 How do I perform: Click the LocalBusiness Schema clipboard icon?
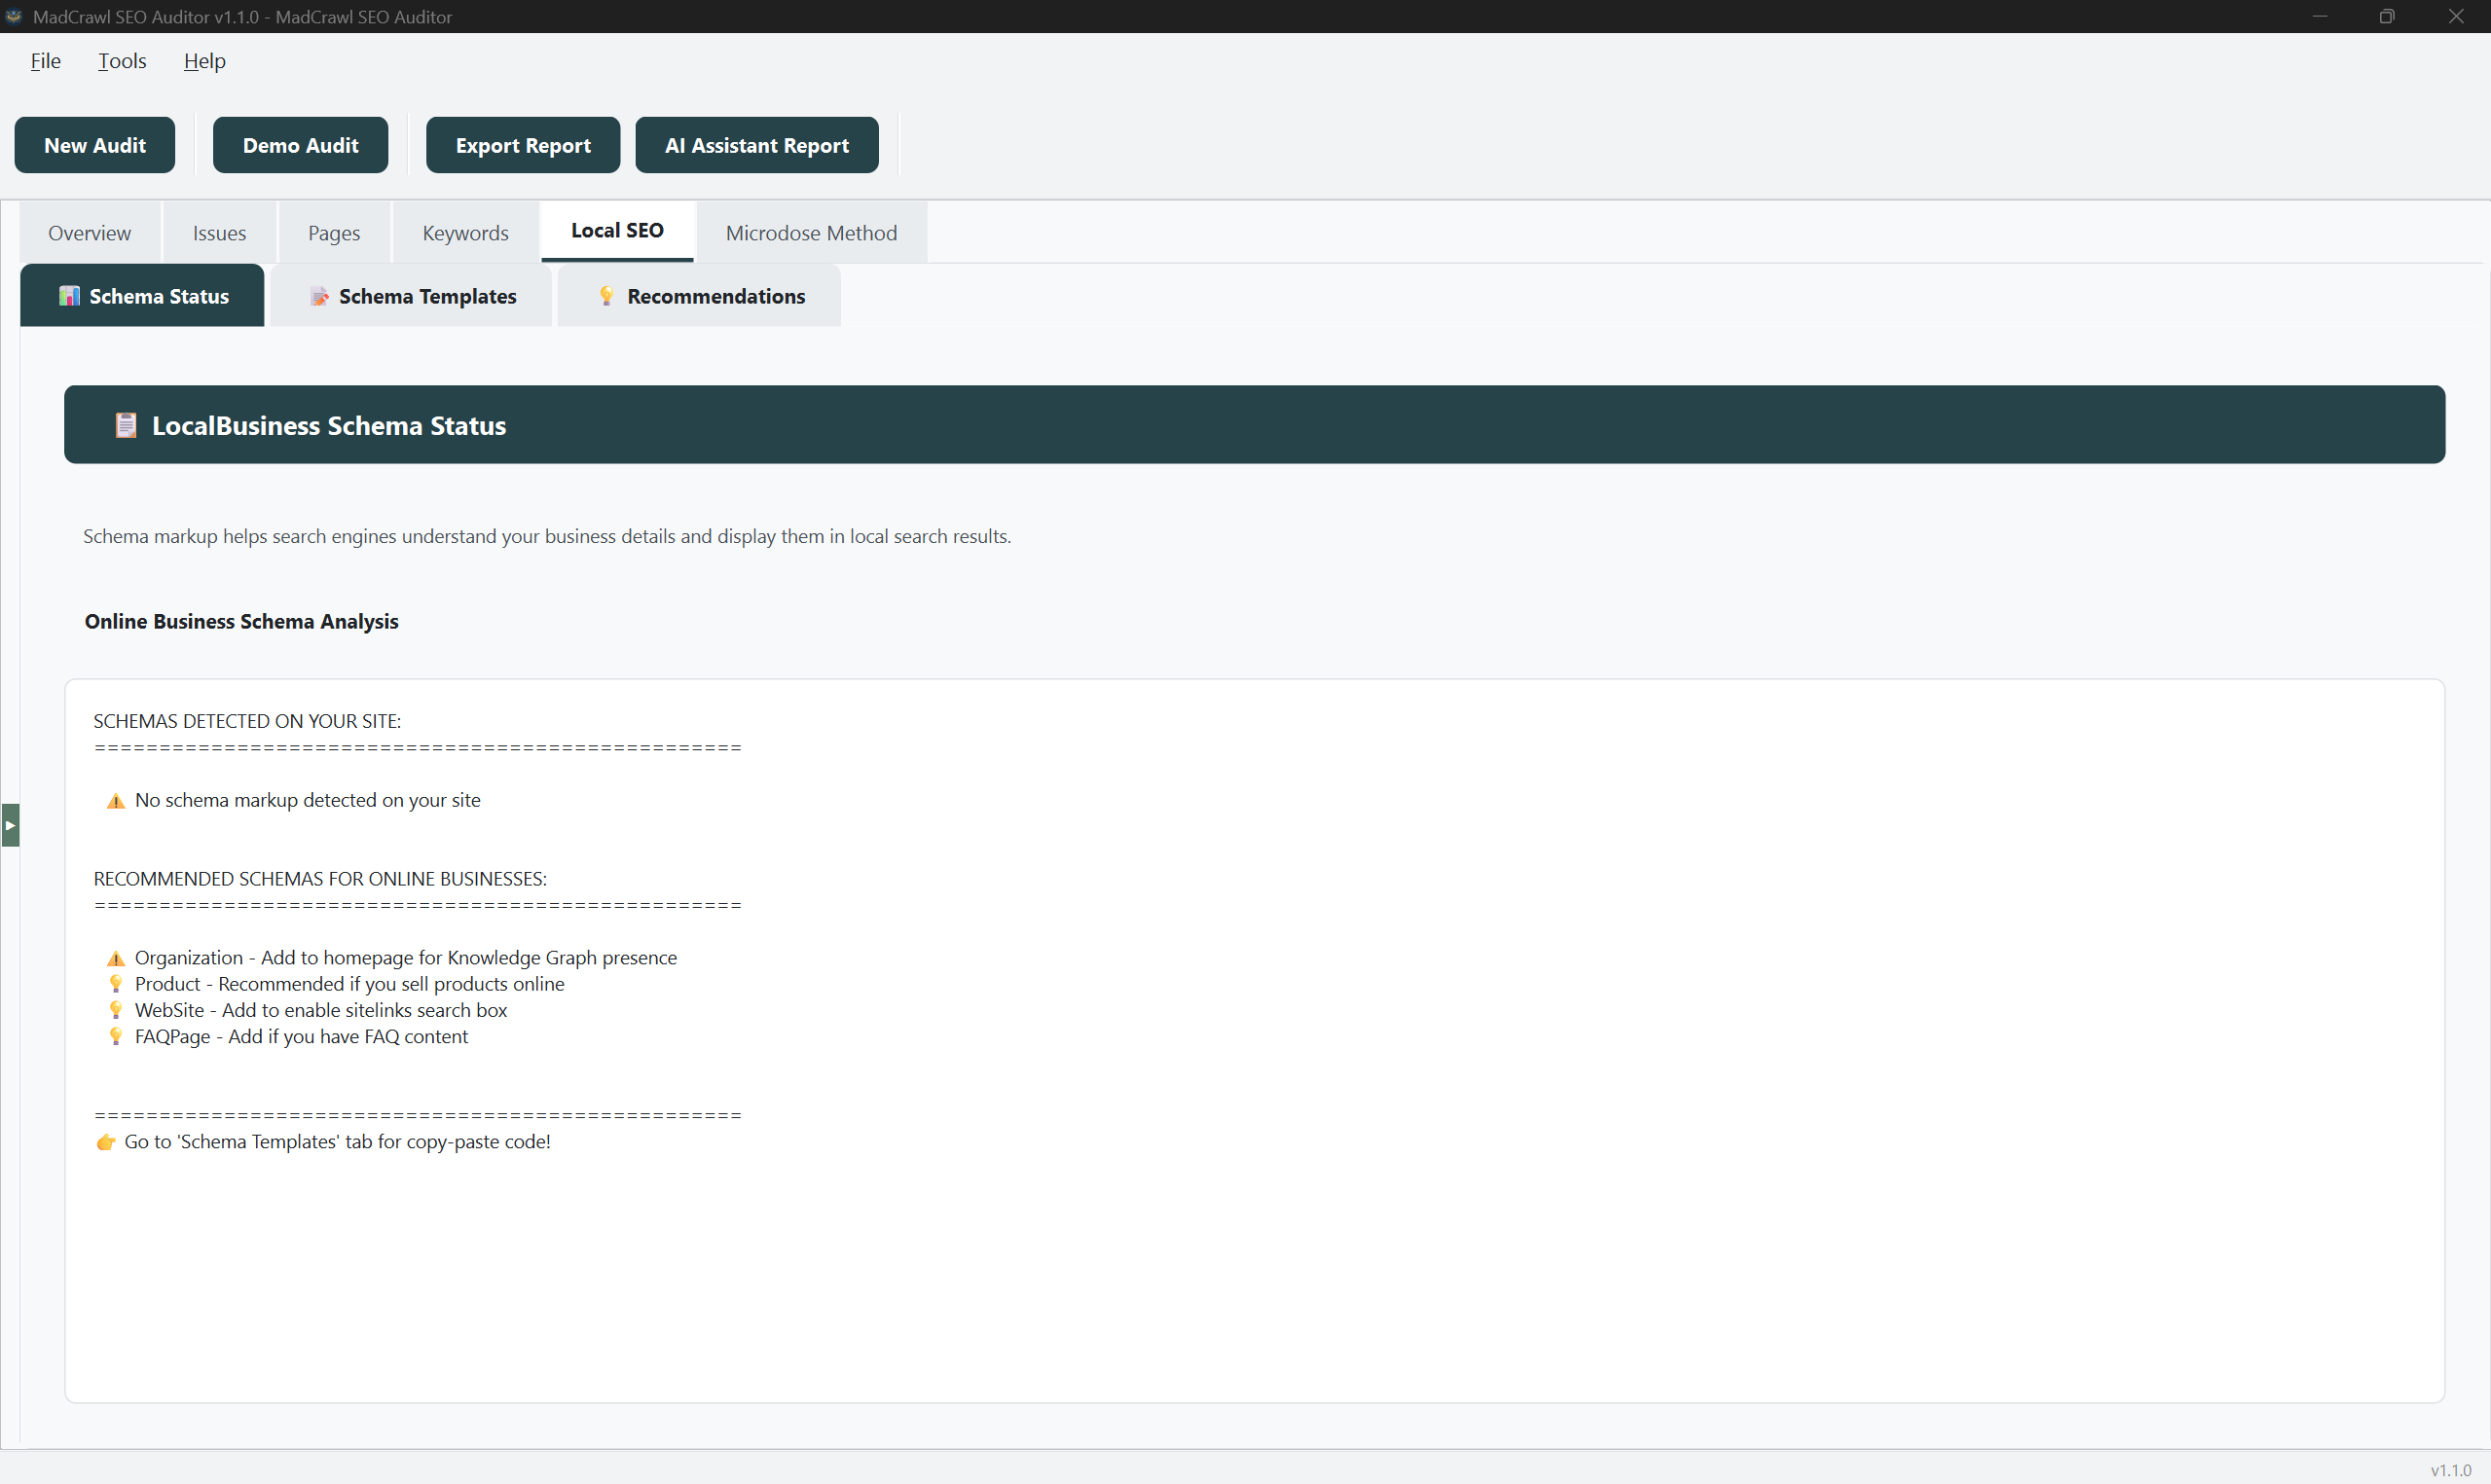click(x=125, y=425)
